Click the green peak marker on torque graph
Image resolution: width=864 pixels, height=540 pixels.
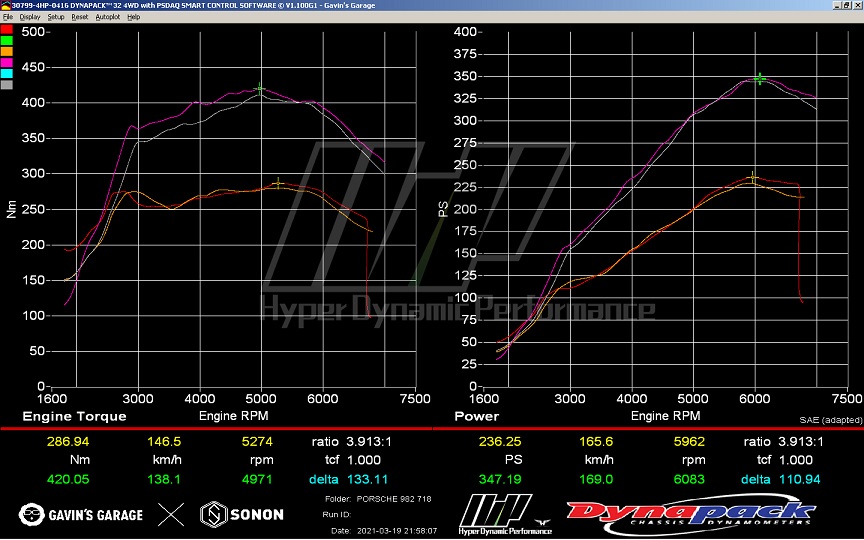click(260, 89)
